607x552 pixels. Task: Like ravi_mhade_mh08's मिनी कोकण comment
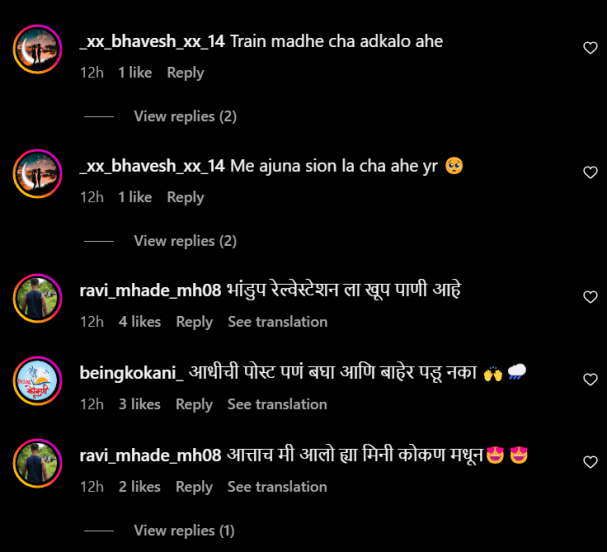tap(590, 462)
